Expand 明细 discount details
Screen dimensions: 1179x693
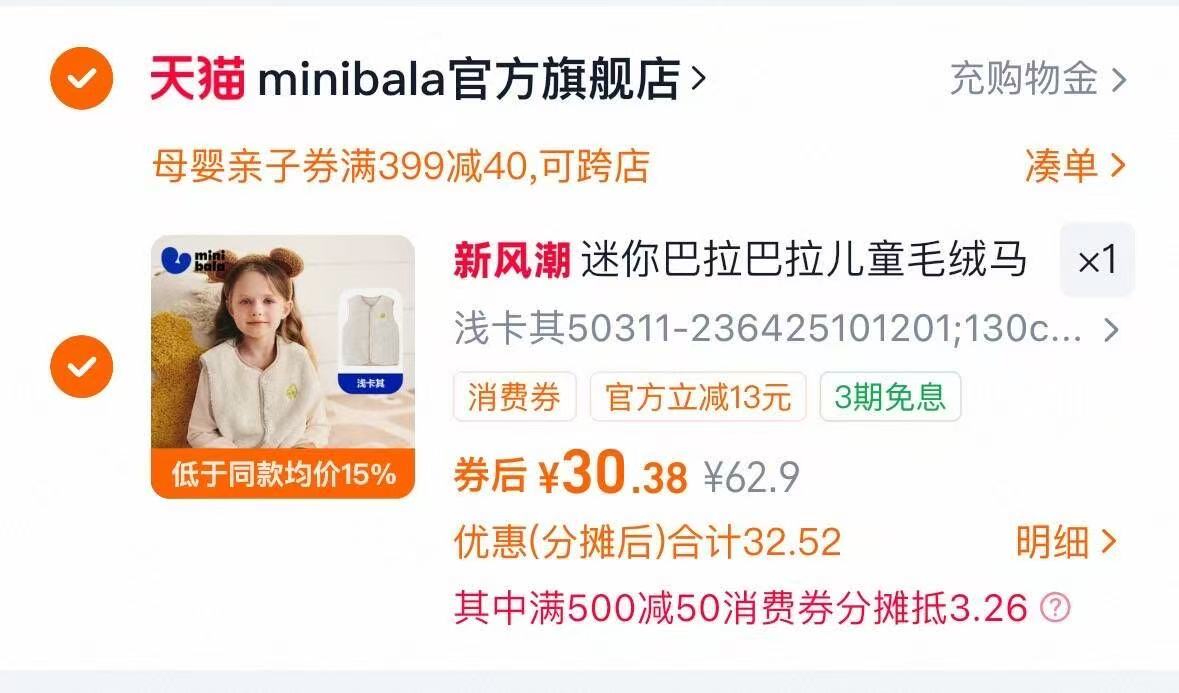1066,542
